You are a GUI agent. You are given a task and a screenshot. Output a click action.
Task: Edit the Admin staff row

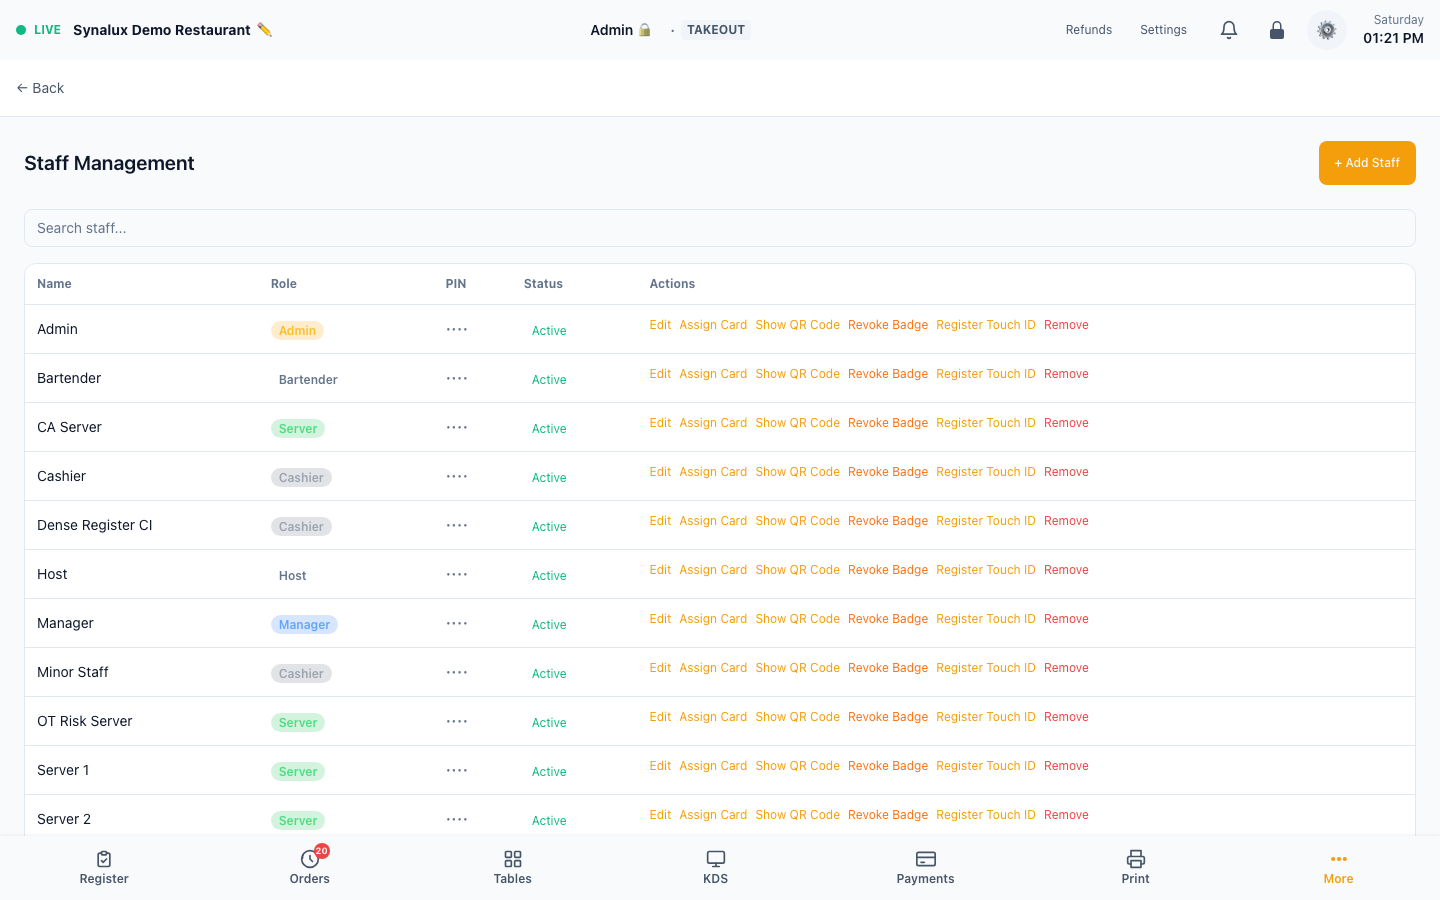(x=660, y=325)
